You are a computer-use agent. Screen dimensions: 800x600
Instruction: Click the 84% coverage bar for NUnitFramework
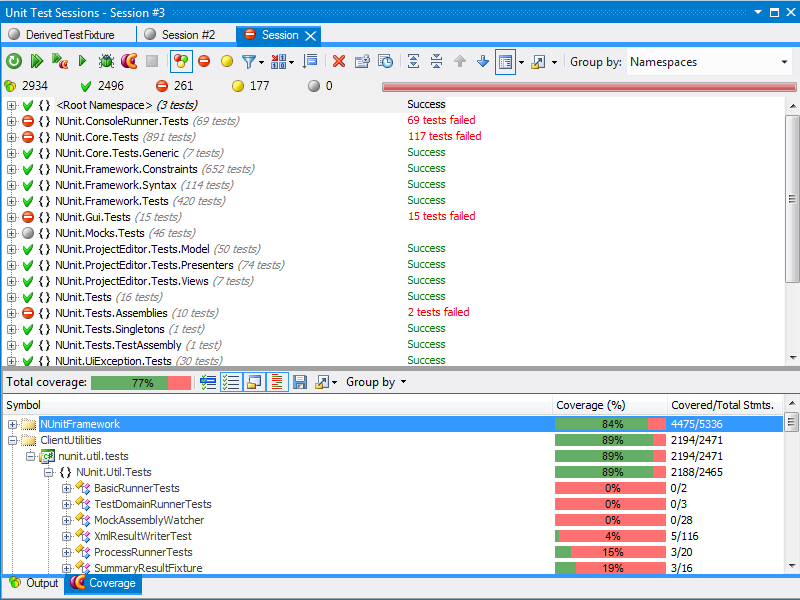(x=610, y=424)
